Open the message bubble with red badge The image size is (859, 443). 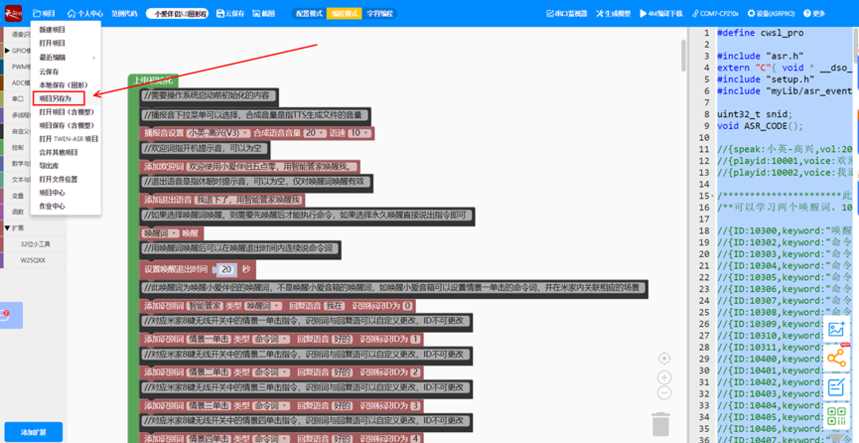pos(11,315)
